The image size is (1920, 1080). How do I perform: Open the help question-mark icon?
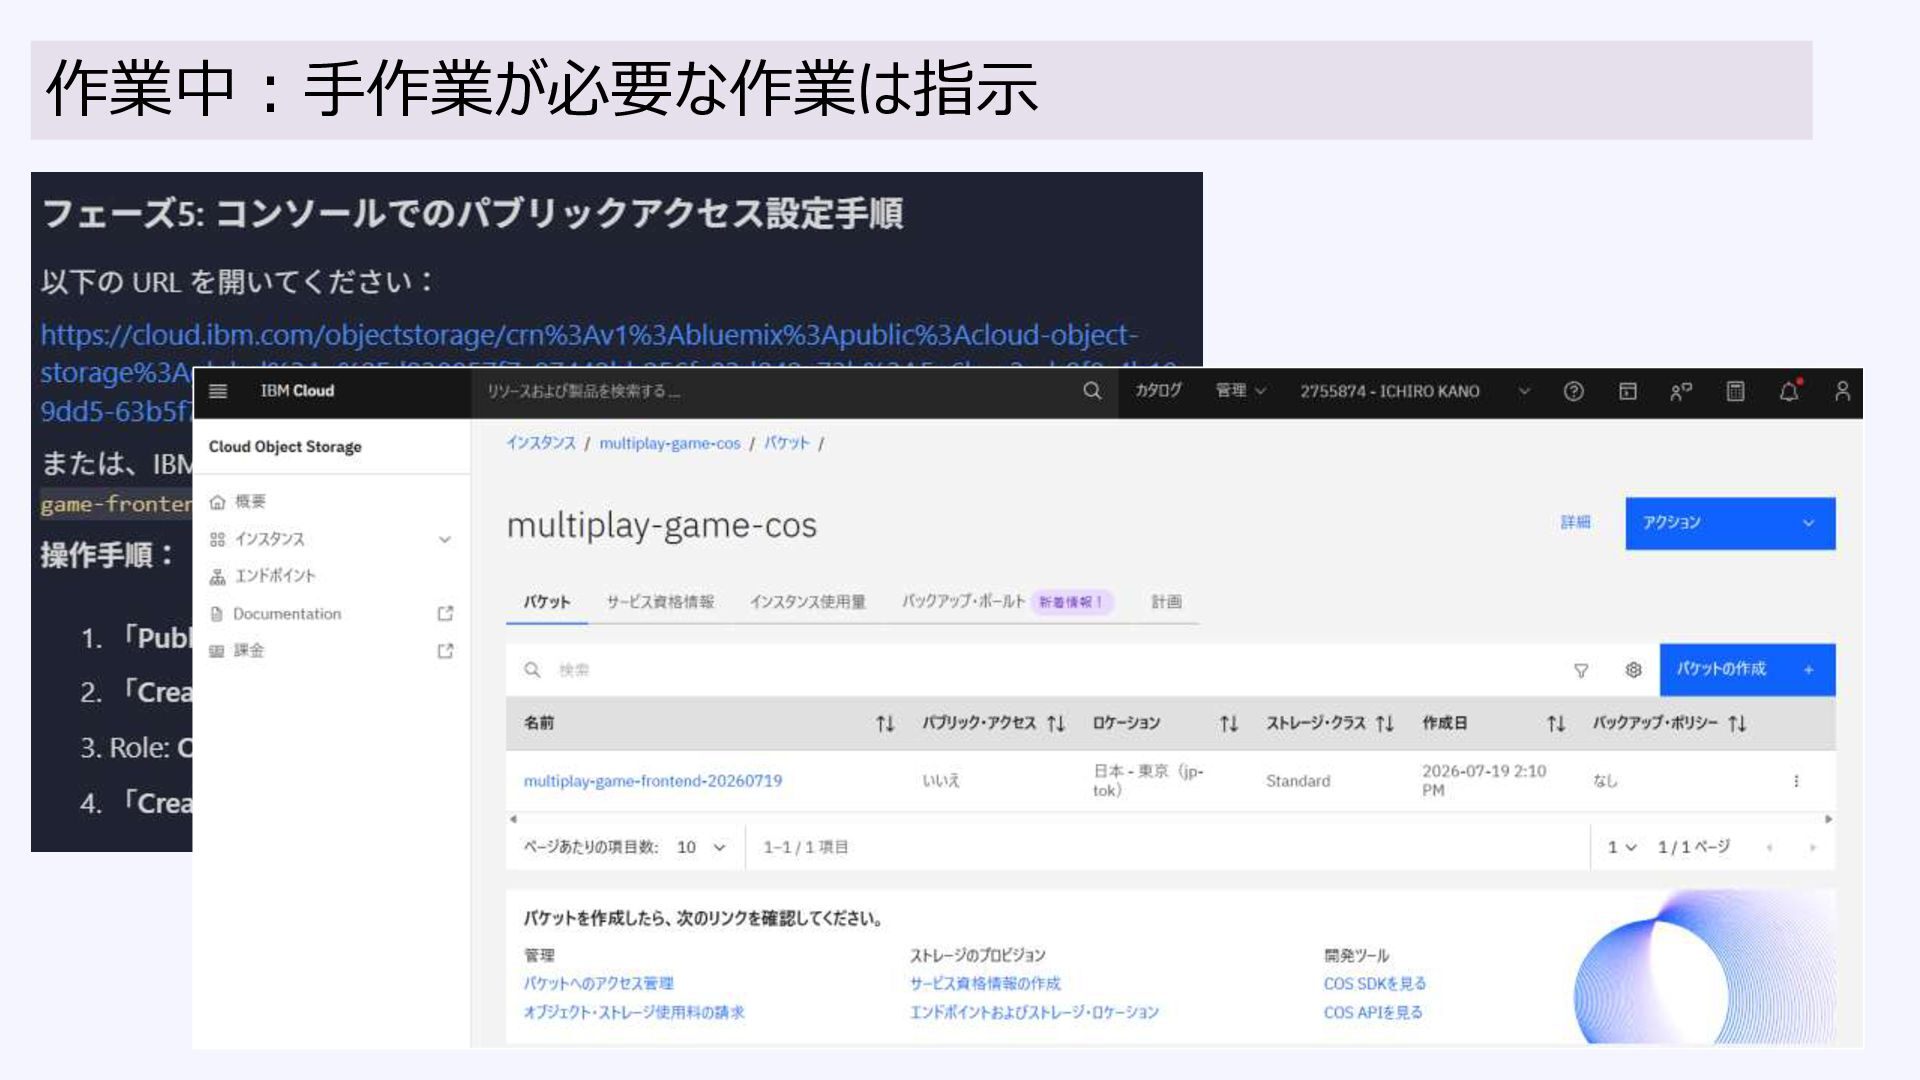(1573, 391)
